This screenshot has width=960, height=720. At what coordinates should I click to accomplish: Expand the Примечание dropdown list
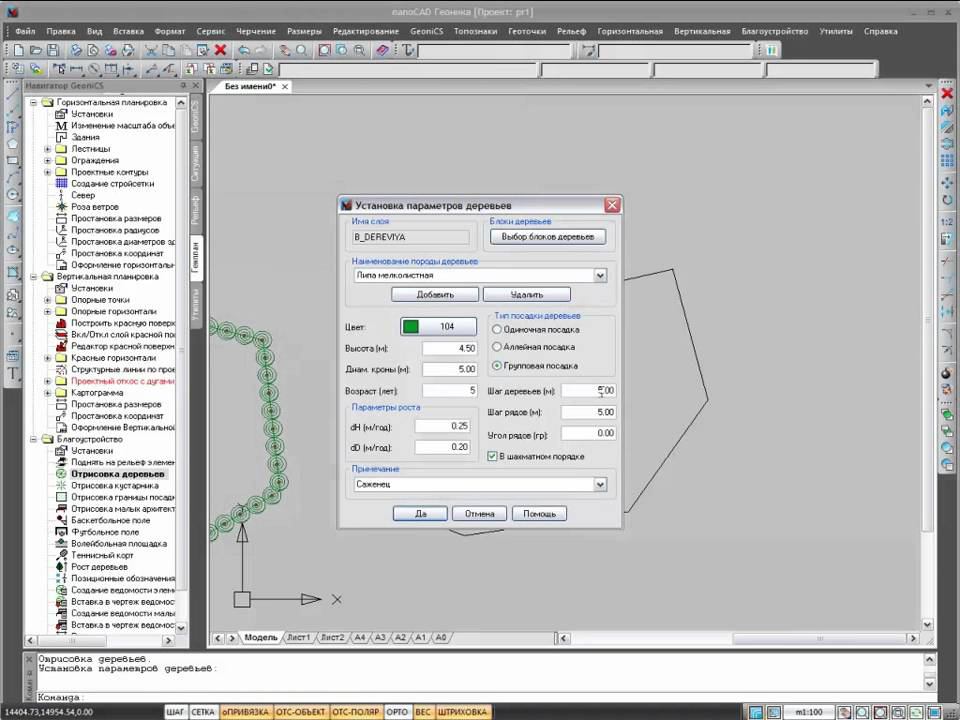coord(600,484)
